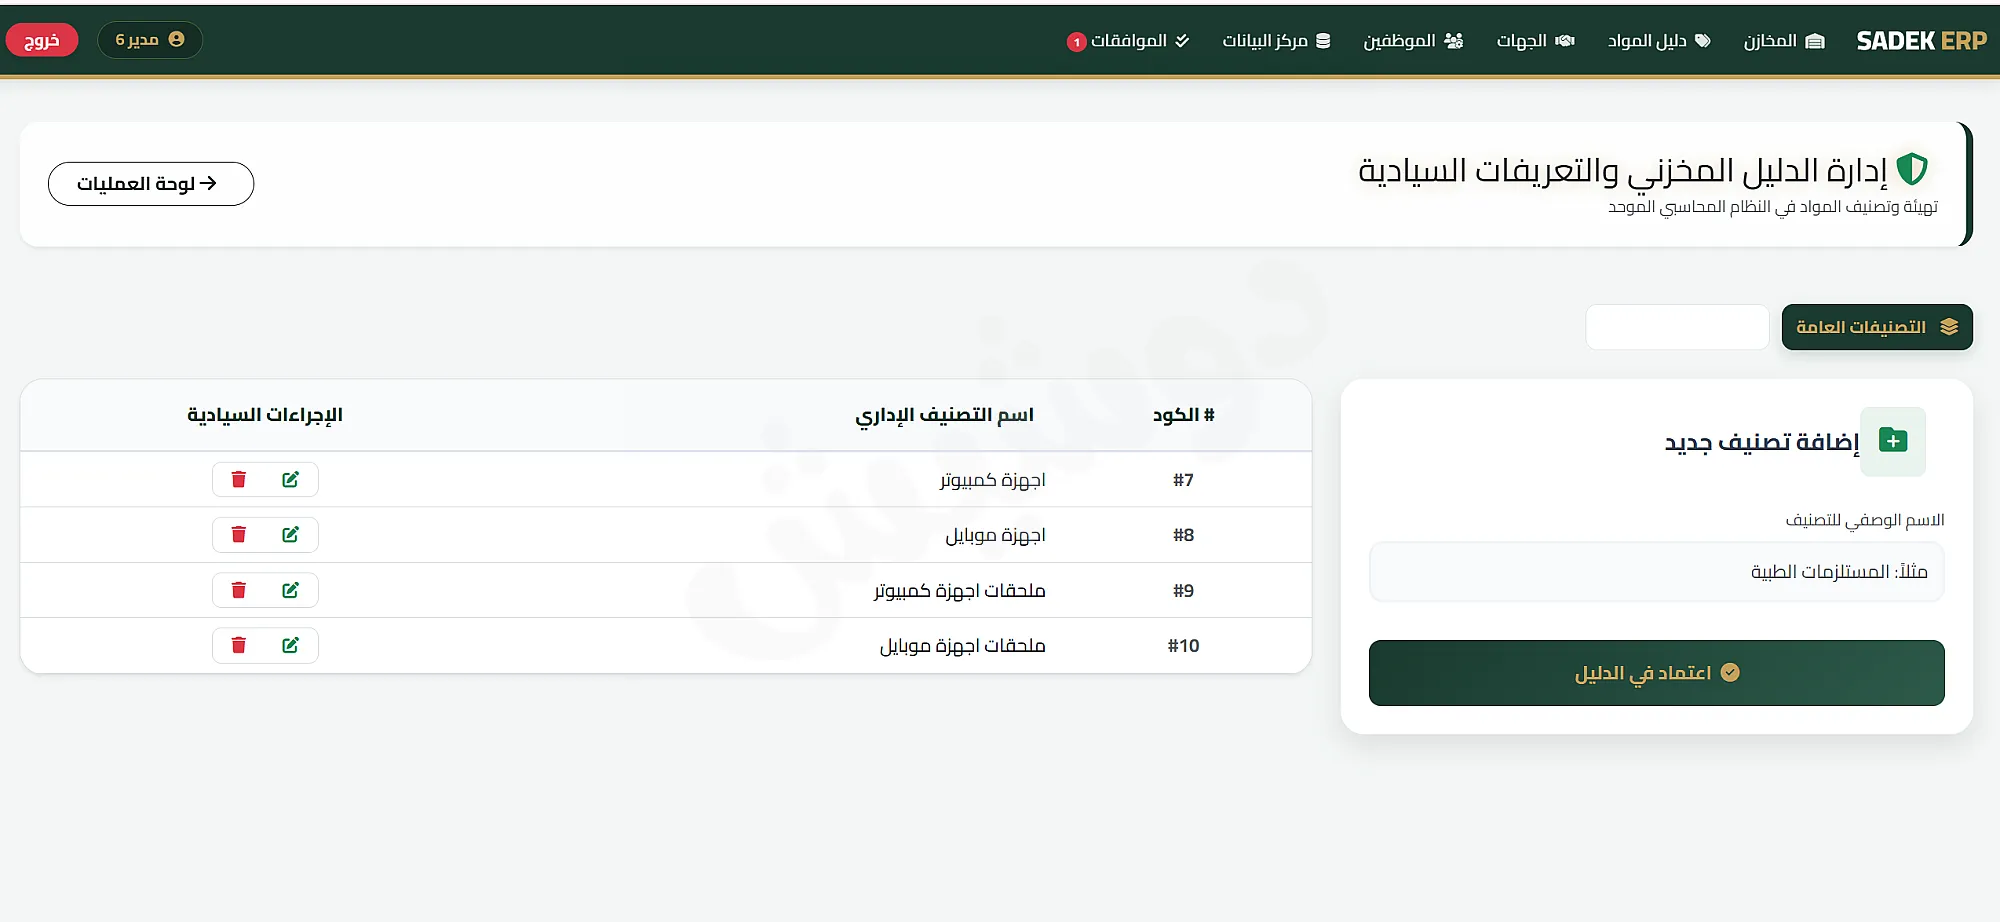Image resolution: width=2000 pixels, height=922 pixels.
Task: Open الموافقات approvals with notification badge
Action: (1128, 40)
